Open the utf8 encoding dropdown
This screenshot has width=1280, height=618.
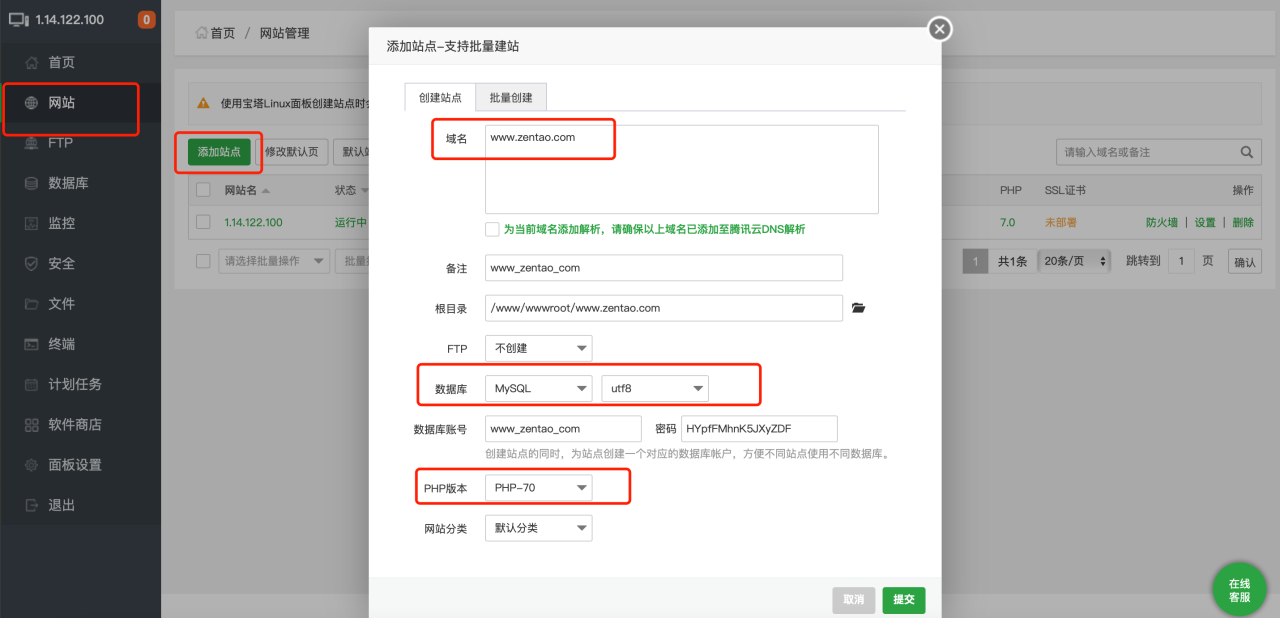[x=654, y=388]
